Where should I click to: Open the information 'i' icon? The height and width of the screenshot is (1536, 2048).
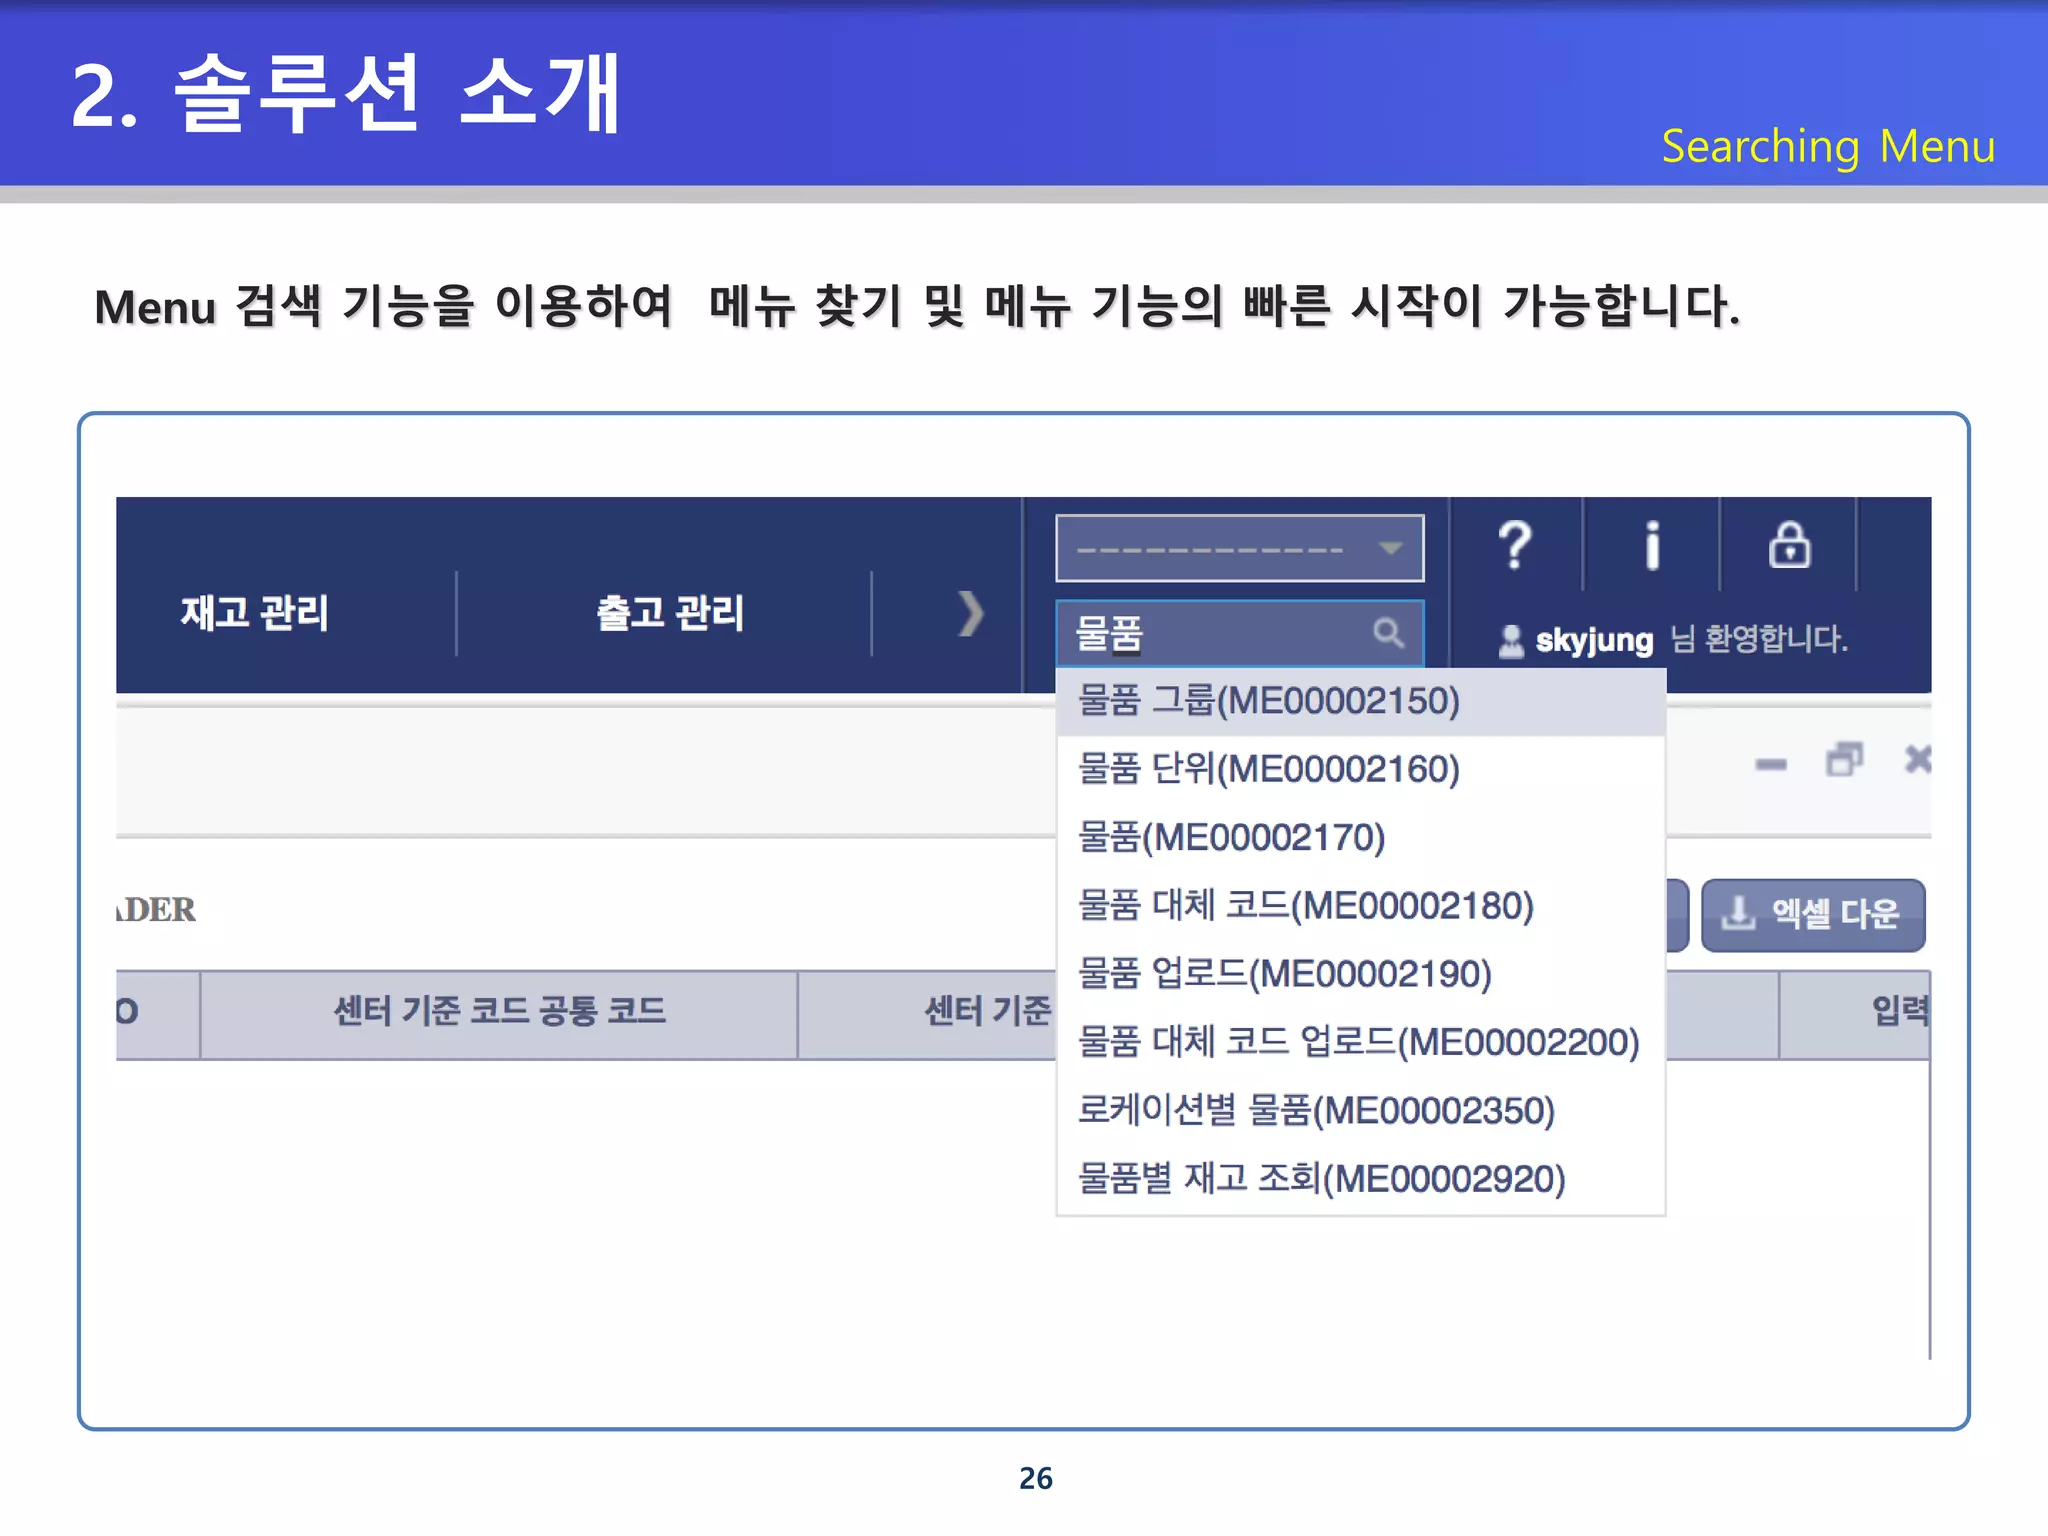(x=1652, y=546)
